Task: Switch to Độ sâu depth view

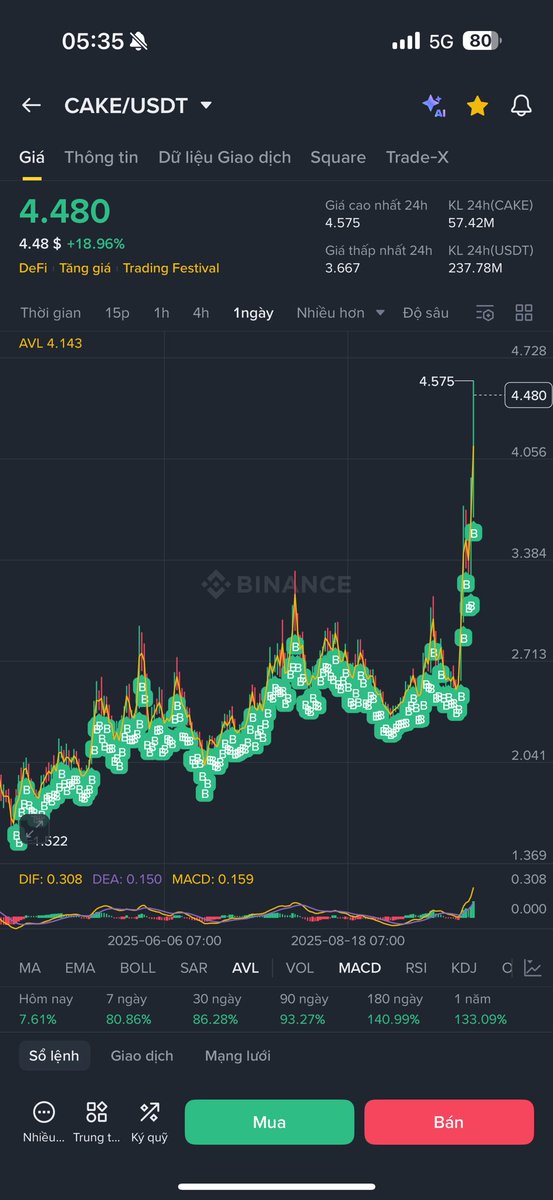Action: click(426, 313)
